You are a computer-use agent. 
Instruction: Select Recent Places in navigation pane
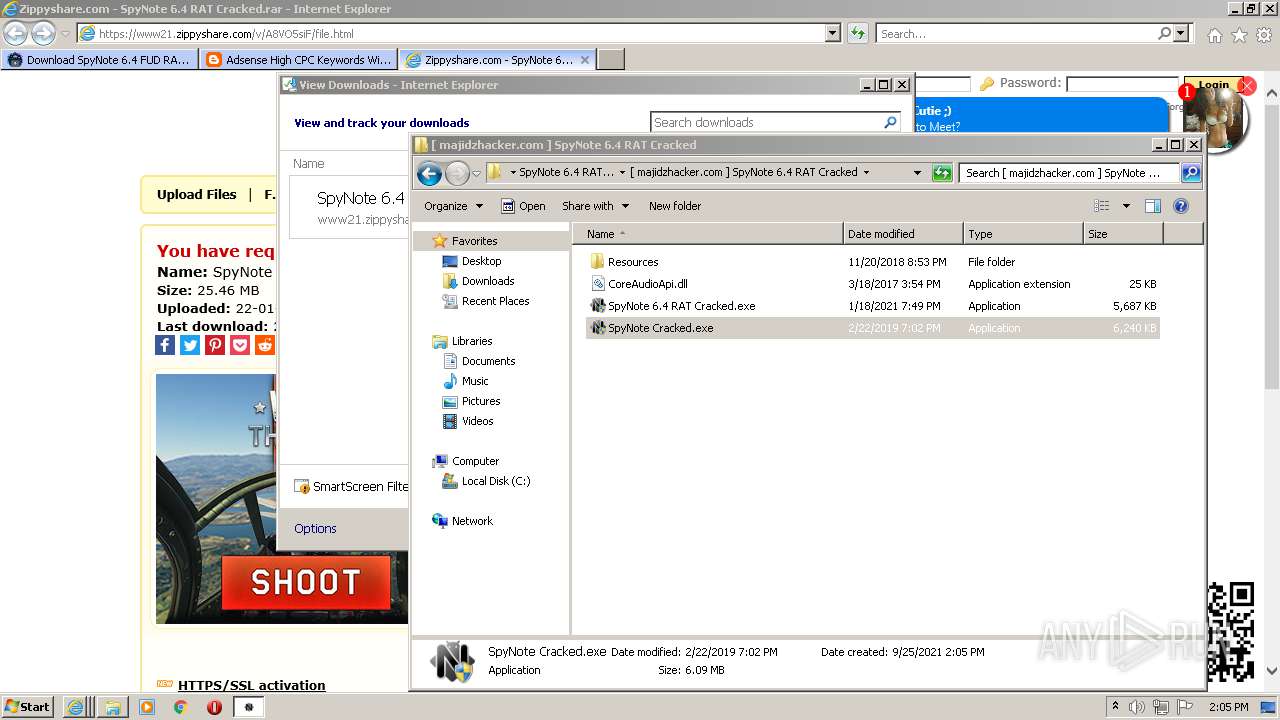pos(495,301)
